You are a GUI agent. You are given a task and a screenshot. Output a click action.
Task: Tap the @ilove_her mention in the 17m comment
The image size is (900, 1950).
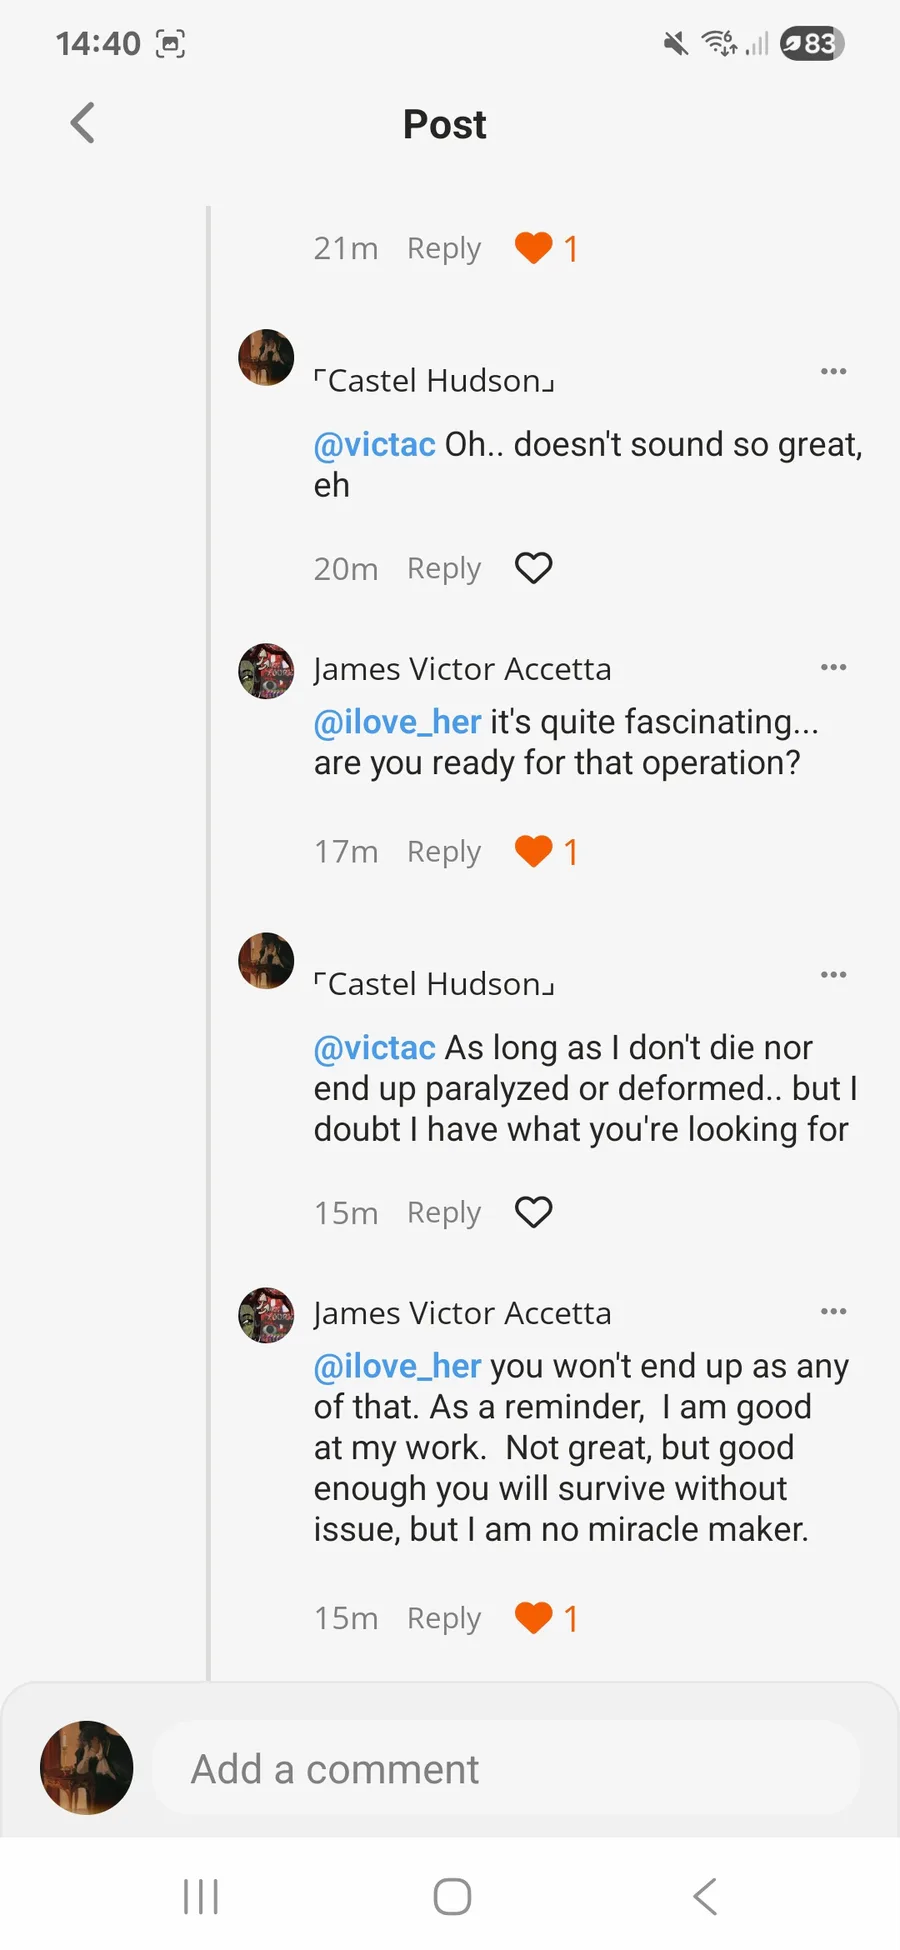tap(397, 722)
